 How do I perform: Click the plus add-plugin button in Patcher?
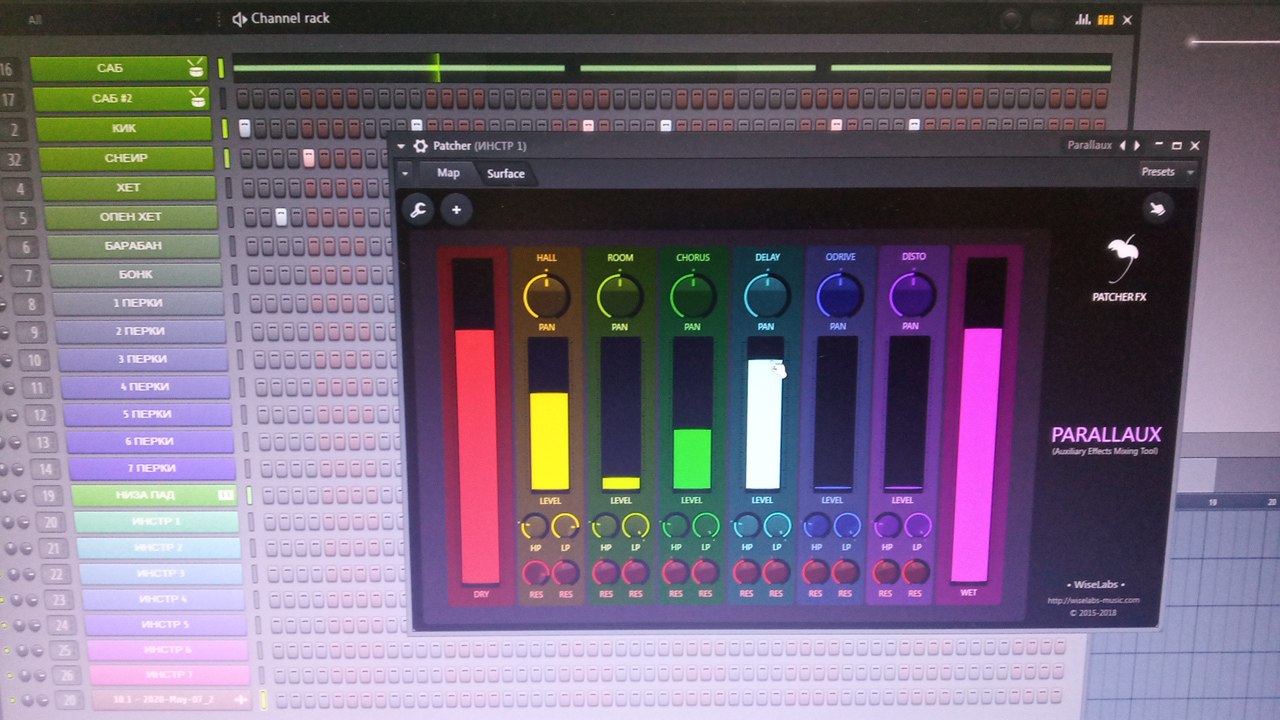tap(456, 209)
